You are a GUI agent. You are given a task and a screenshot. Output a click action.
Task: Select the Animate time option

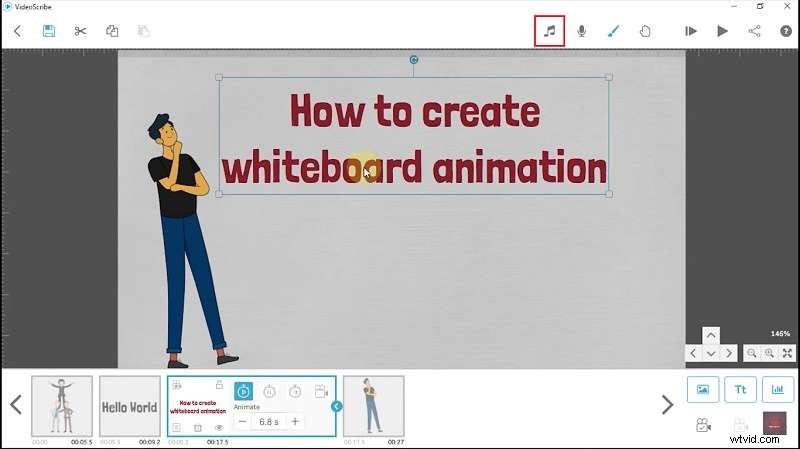click(x=243, y=391)
